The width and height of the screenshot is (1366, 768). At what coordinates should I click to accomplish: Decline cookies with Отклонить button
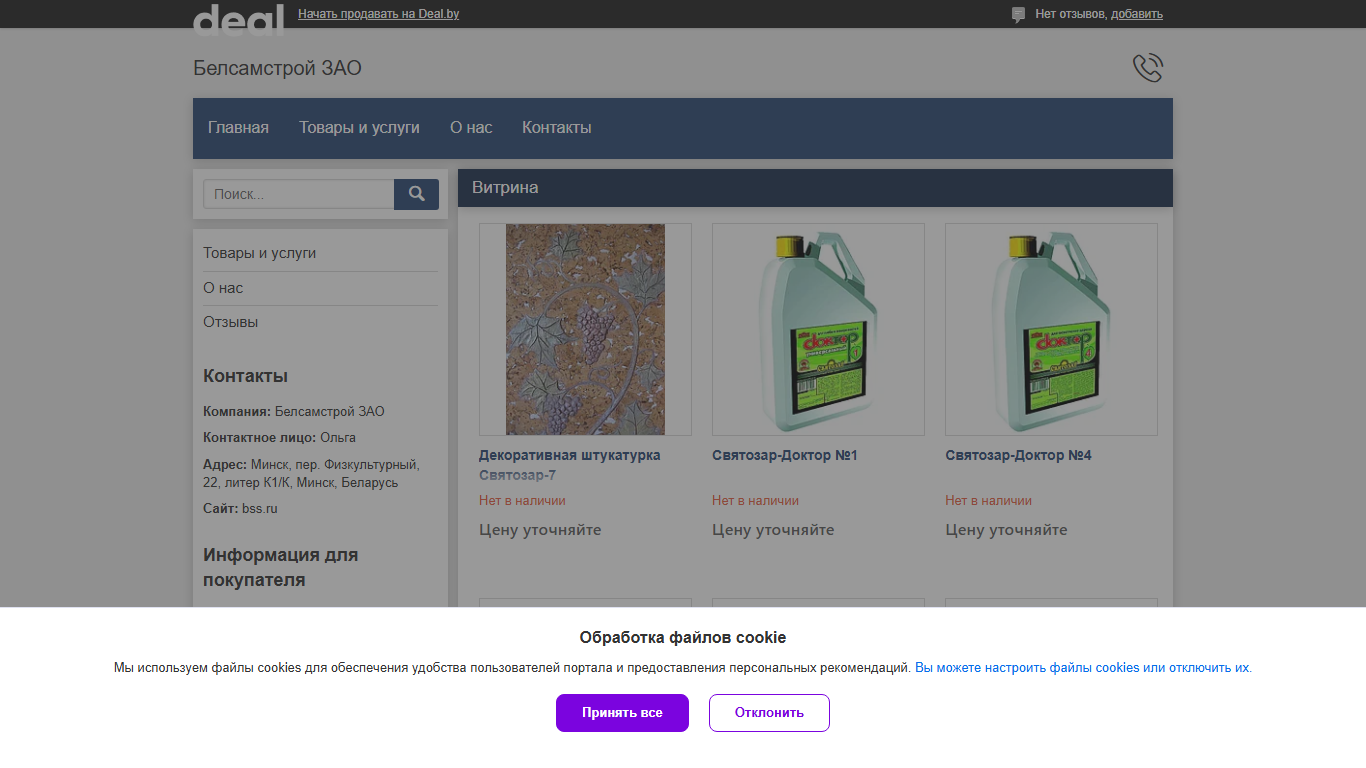click(x=769, y=713)
